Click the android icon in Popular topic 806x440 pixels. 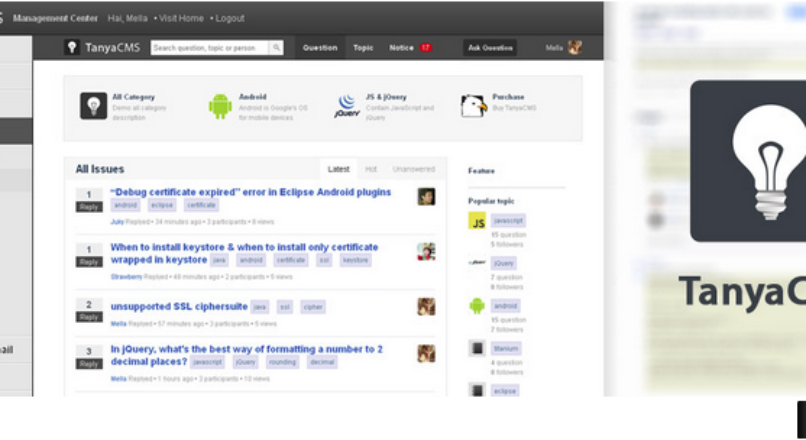click(x=477, y=306)
